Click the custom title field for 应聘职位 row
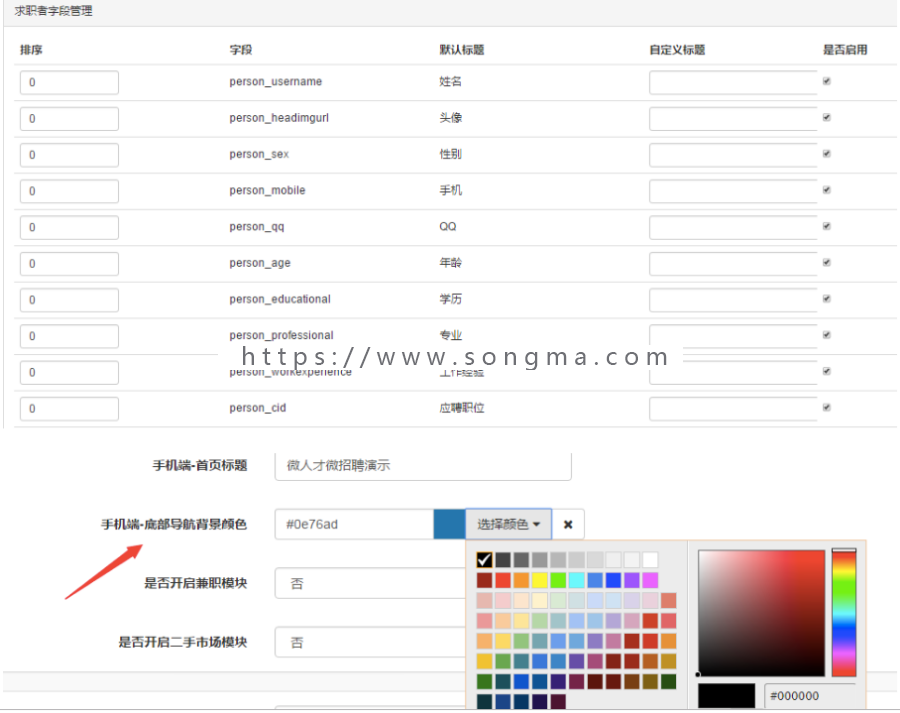The height and width of the screenshot is (713, 900). click(x=733, y=409)
